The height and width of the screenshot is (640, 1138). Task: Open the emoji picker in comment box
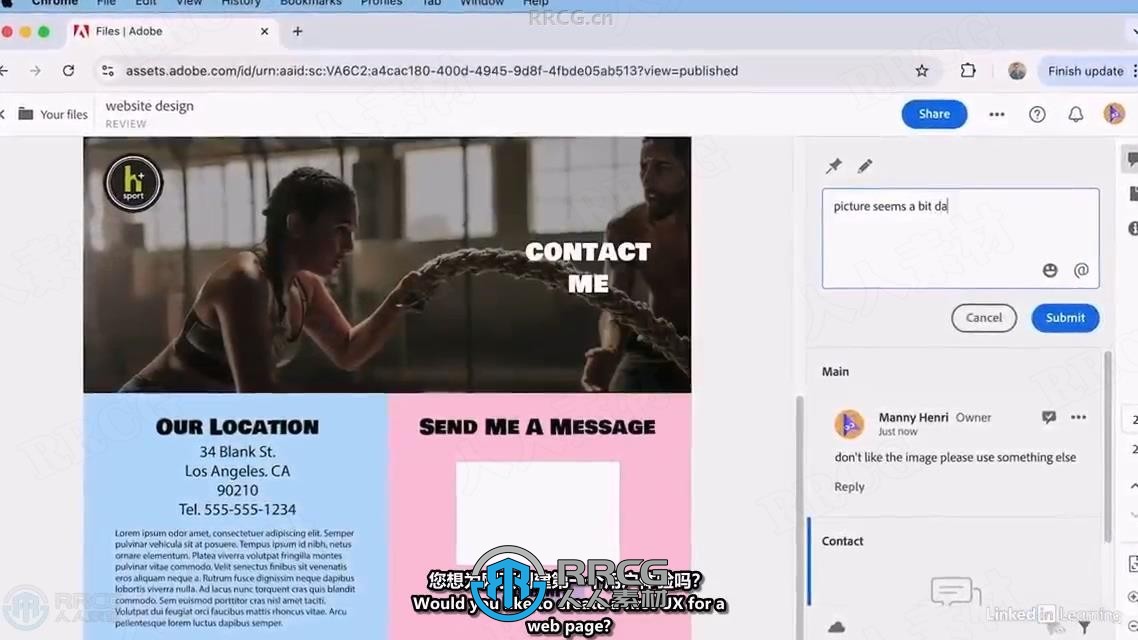coord(1049,270)
